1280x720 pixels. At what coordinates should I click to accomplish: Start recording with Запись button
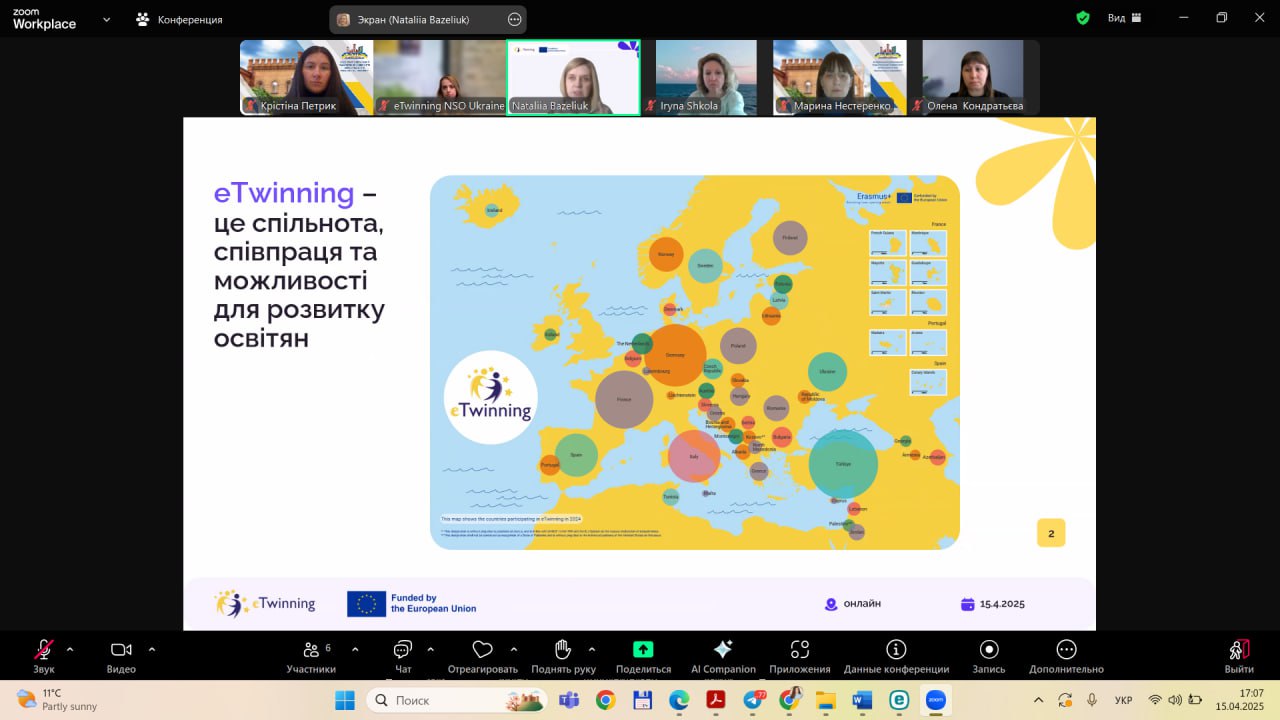989,657
